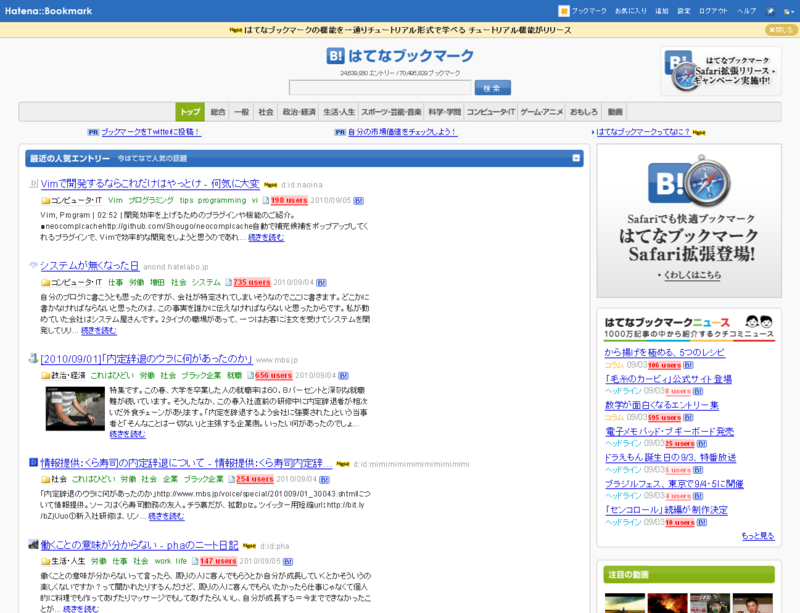
Task: Click the pin icon in the top-right toolbar
Action: point(770,11)
